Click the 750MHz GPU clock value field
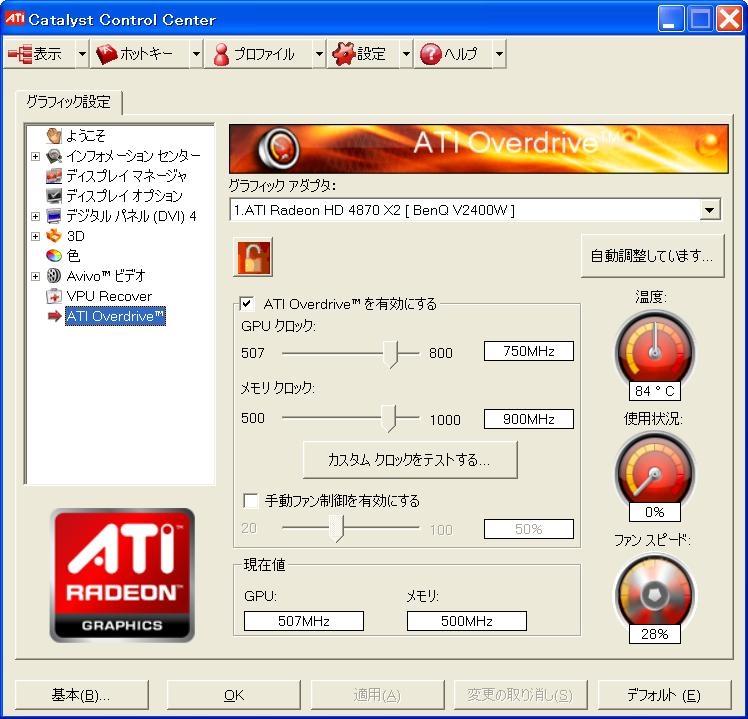 [x=529, y=351]
